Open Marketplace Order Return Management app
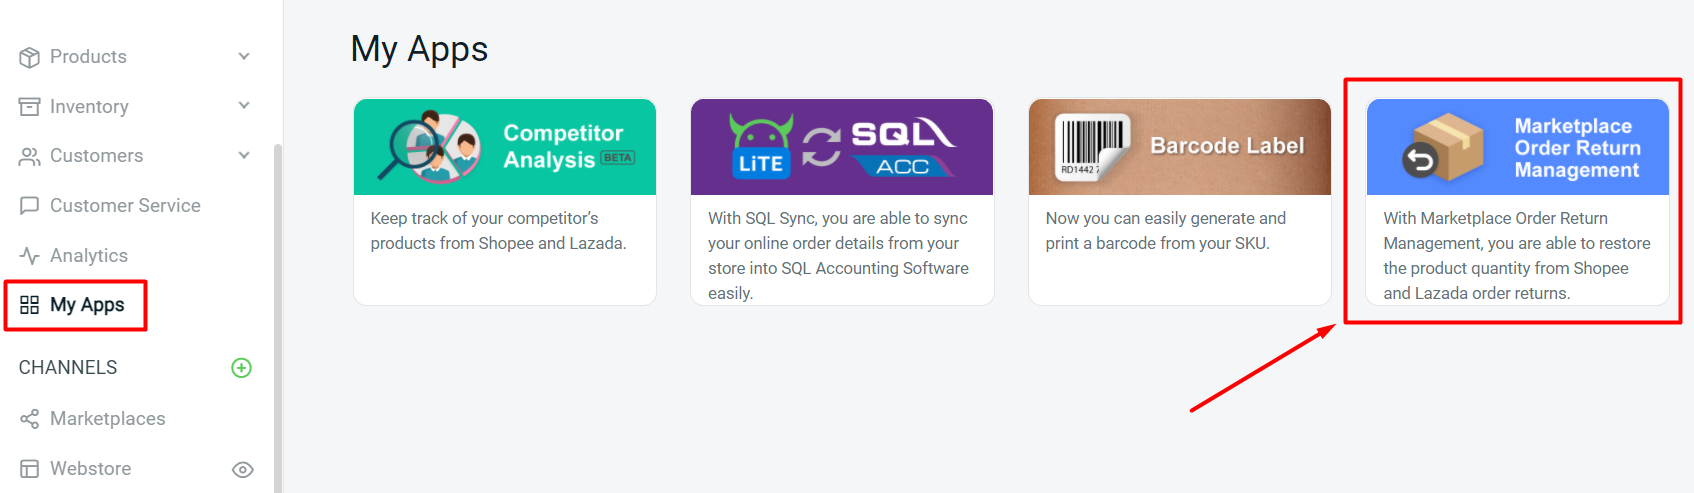 [x=1517, y=201]
